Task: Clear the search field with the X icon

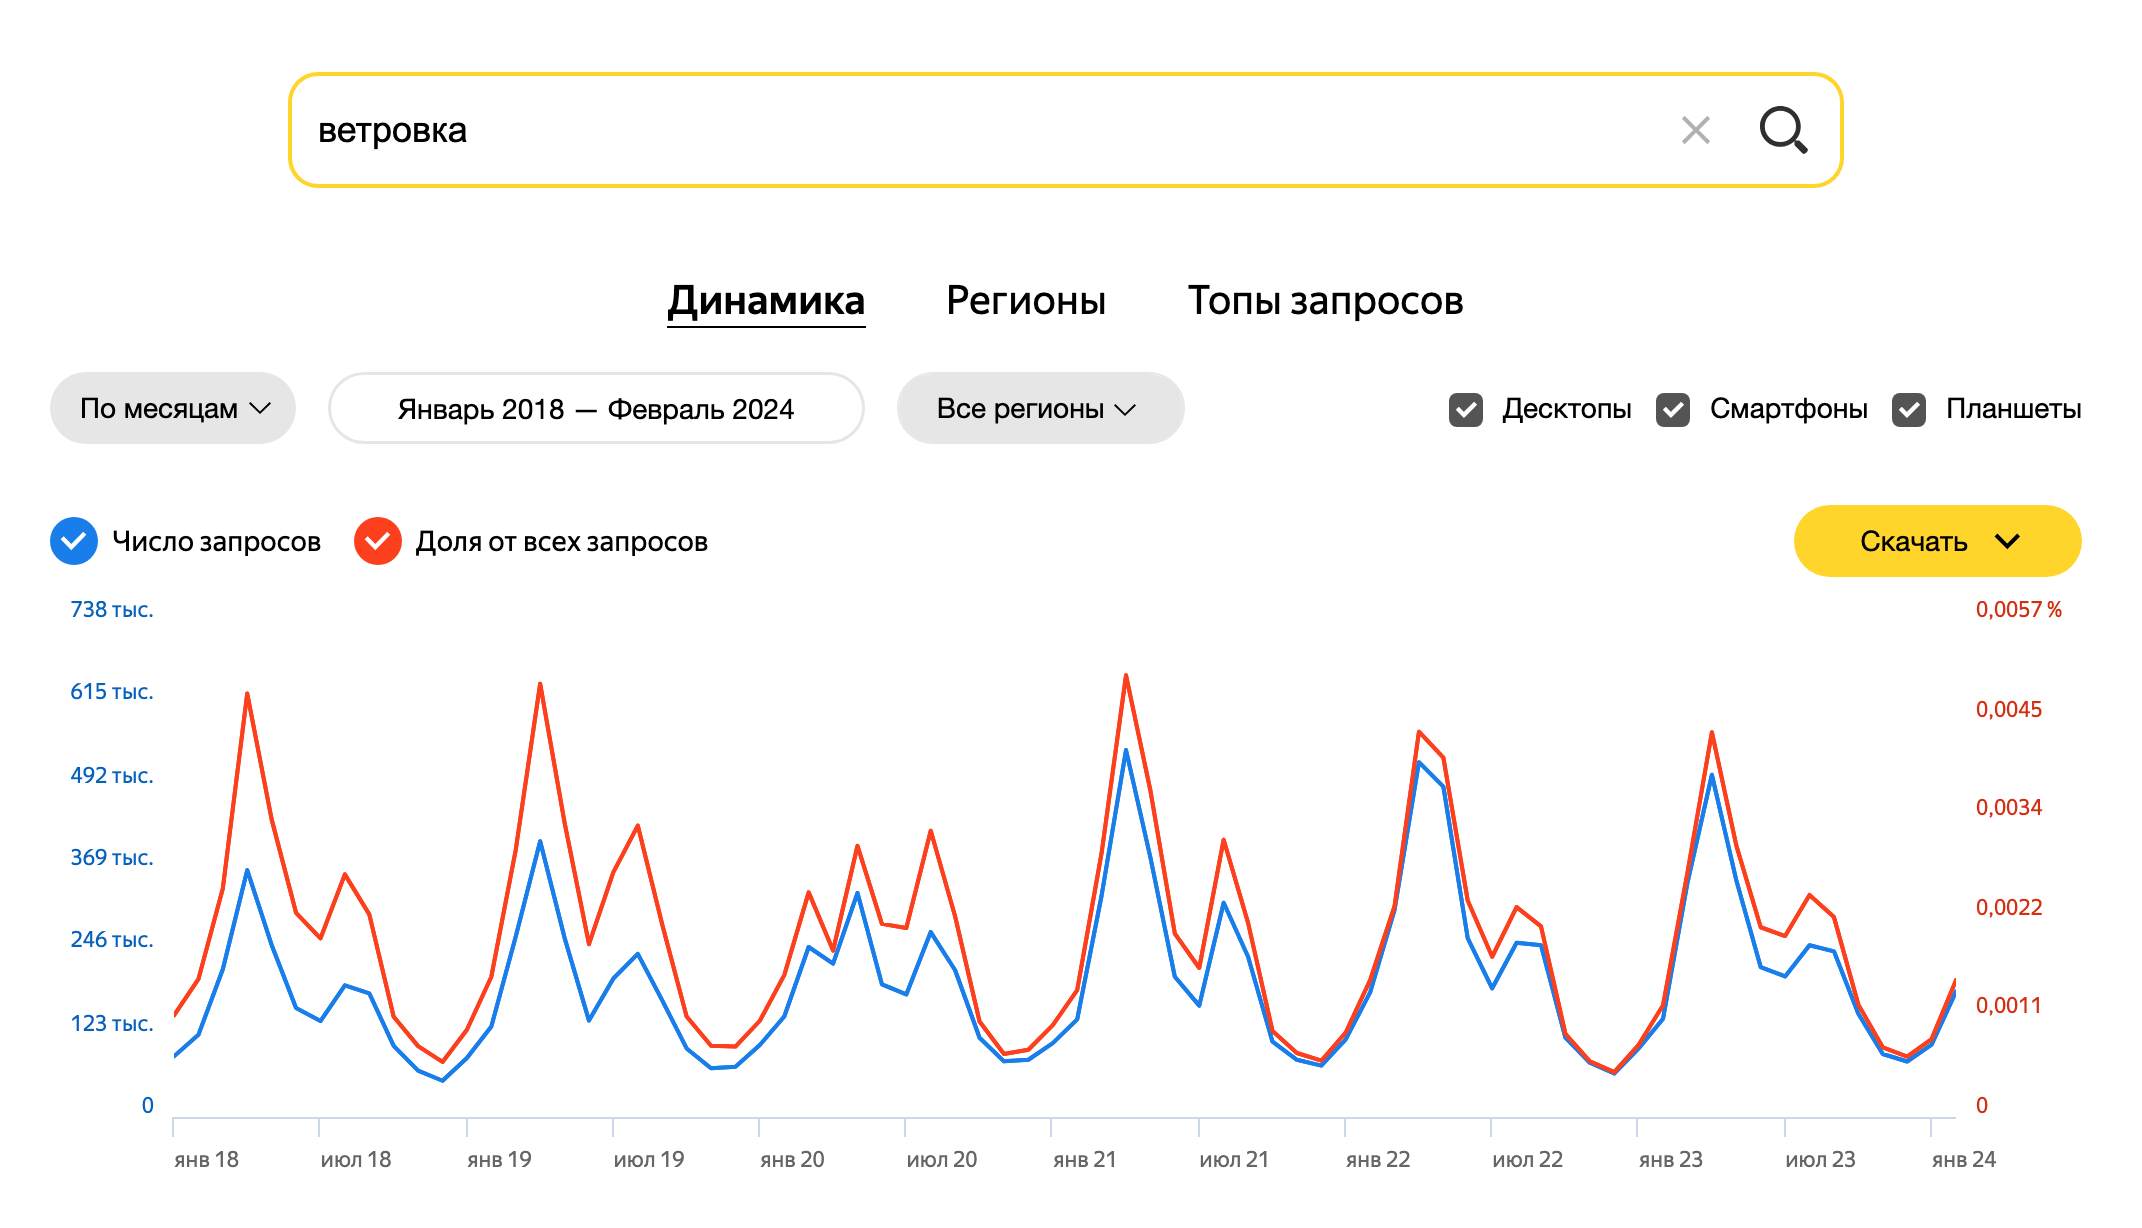Action: (x=1695, y=130)
